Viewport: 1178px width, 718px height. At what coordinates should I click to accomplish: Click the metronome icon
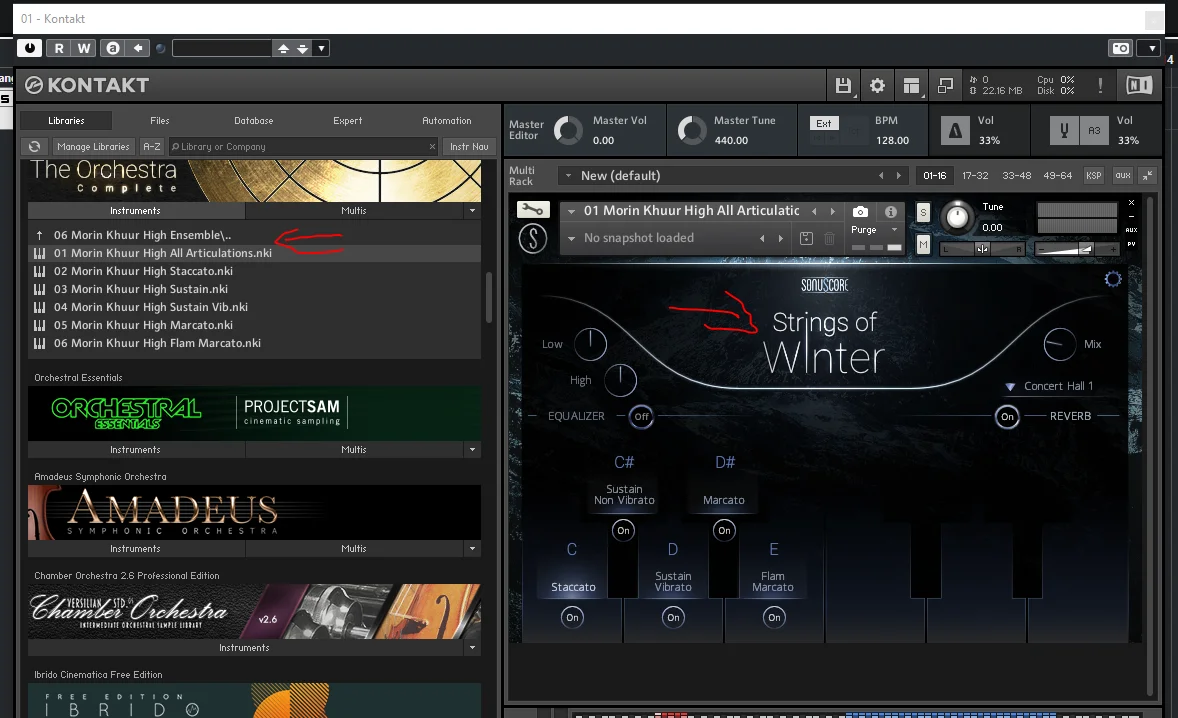click(x=955, y=131)
